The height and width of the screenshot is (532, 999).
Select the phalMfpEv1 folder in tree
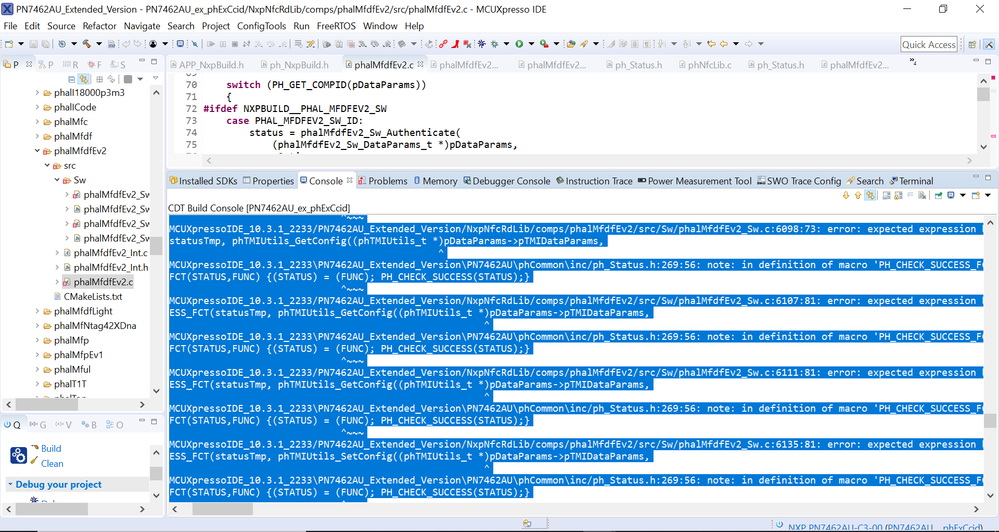(x=78, y=355)
